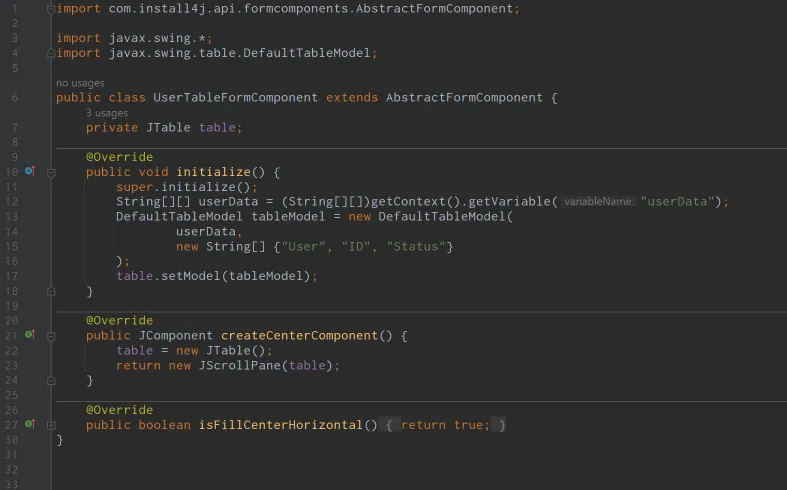787x490 pixels.
Task: Click the override gutter icon beside initialize()
Action: click(30, 171)
